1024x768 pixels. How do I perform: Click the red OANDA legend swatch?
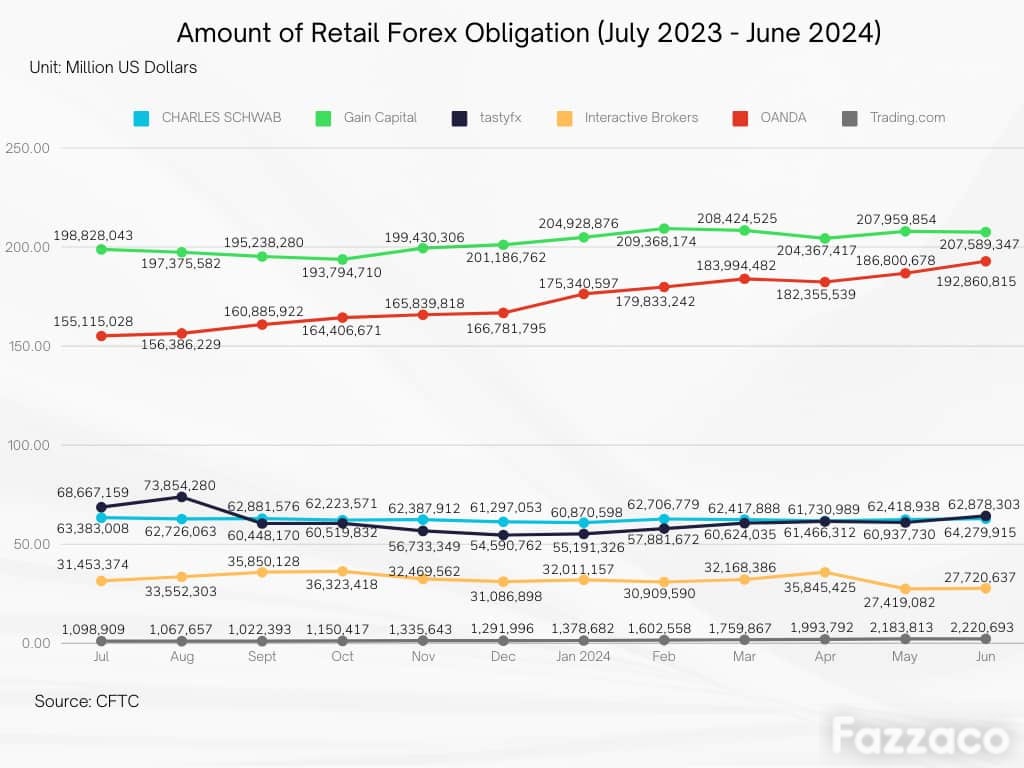pos(740,118)
